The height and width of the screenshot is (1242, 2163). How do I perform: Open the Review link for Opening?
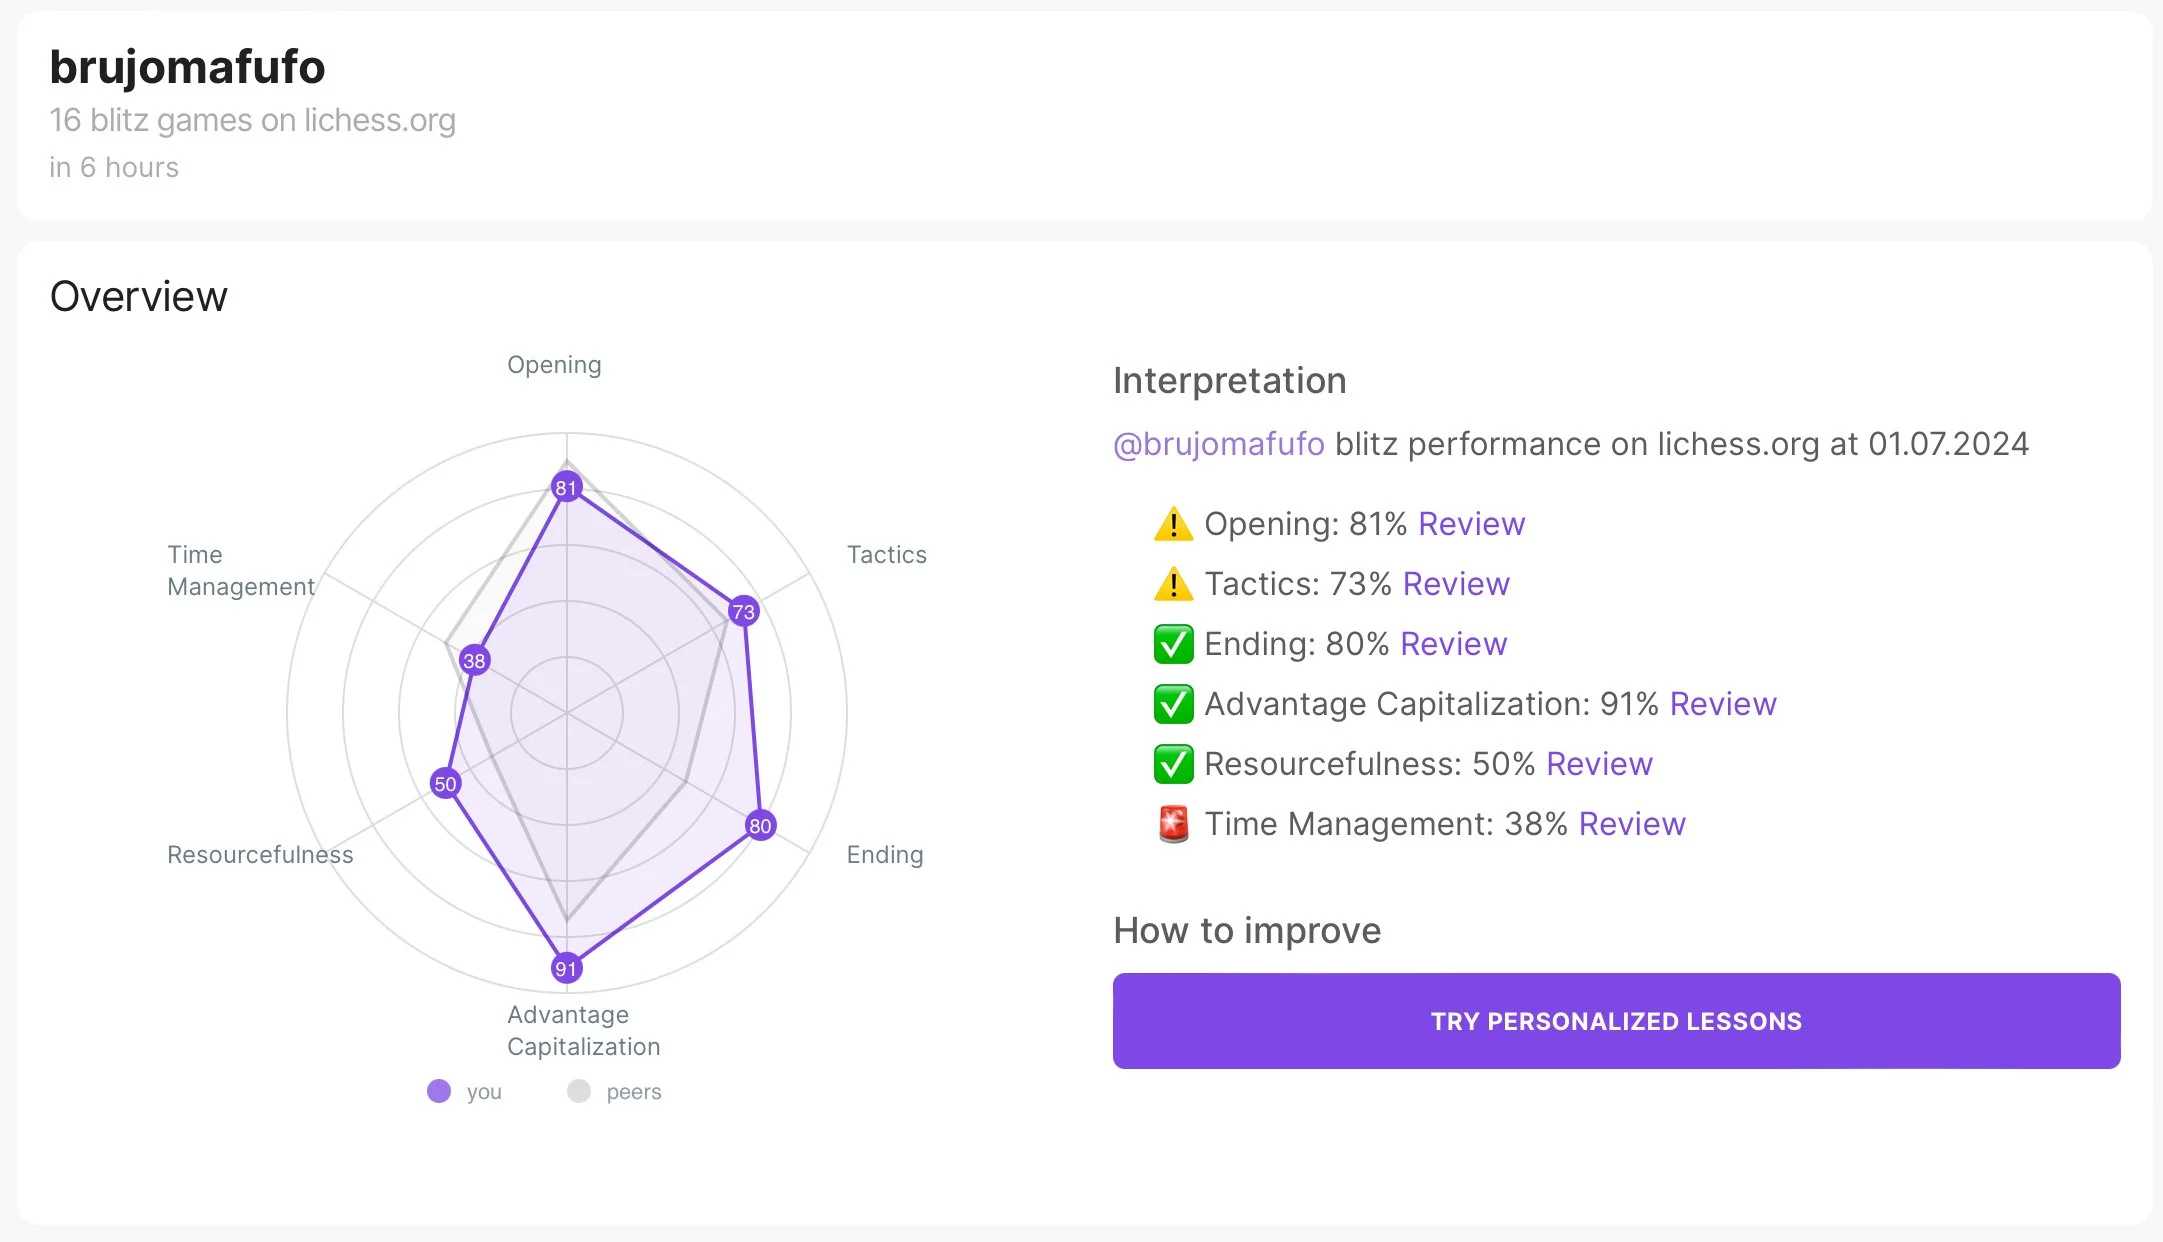pyautogui.click(x=1471, y=524)
